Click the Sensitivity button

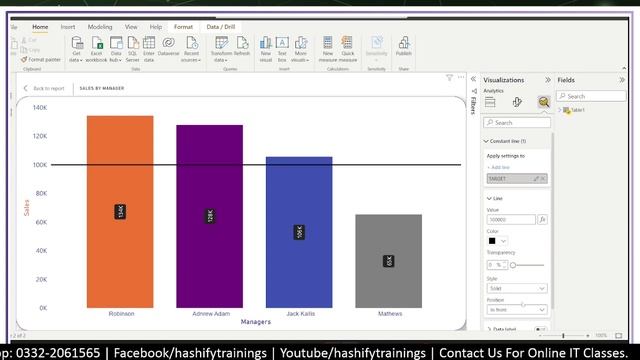tap(376, 49)
